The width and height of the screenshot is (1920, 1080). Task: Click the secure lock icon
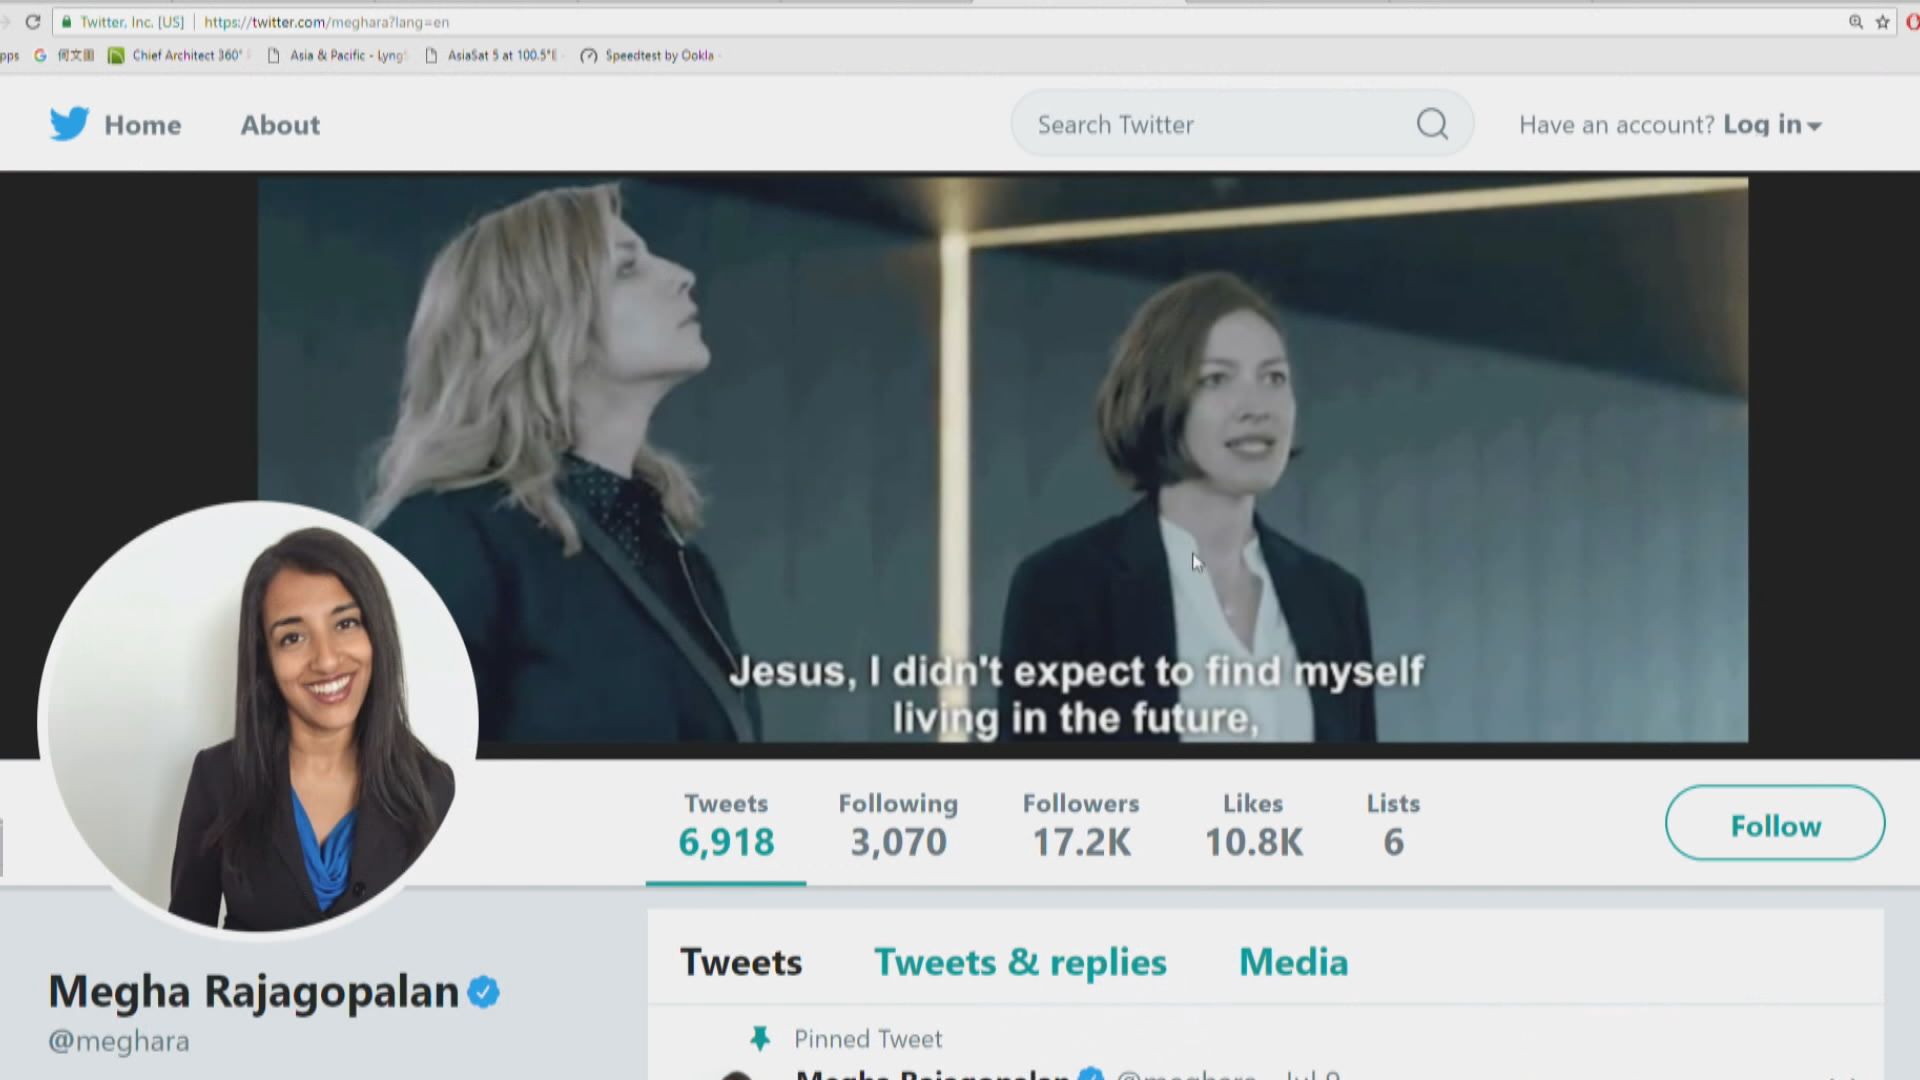pos(66,22)
